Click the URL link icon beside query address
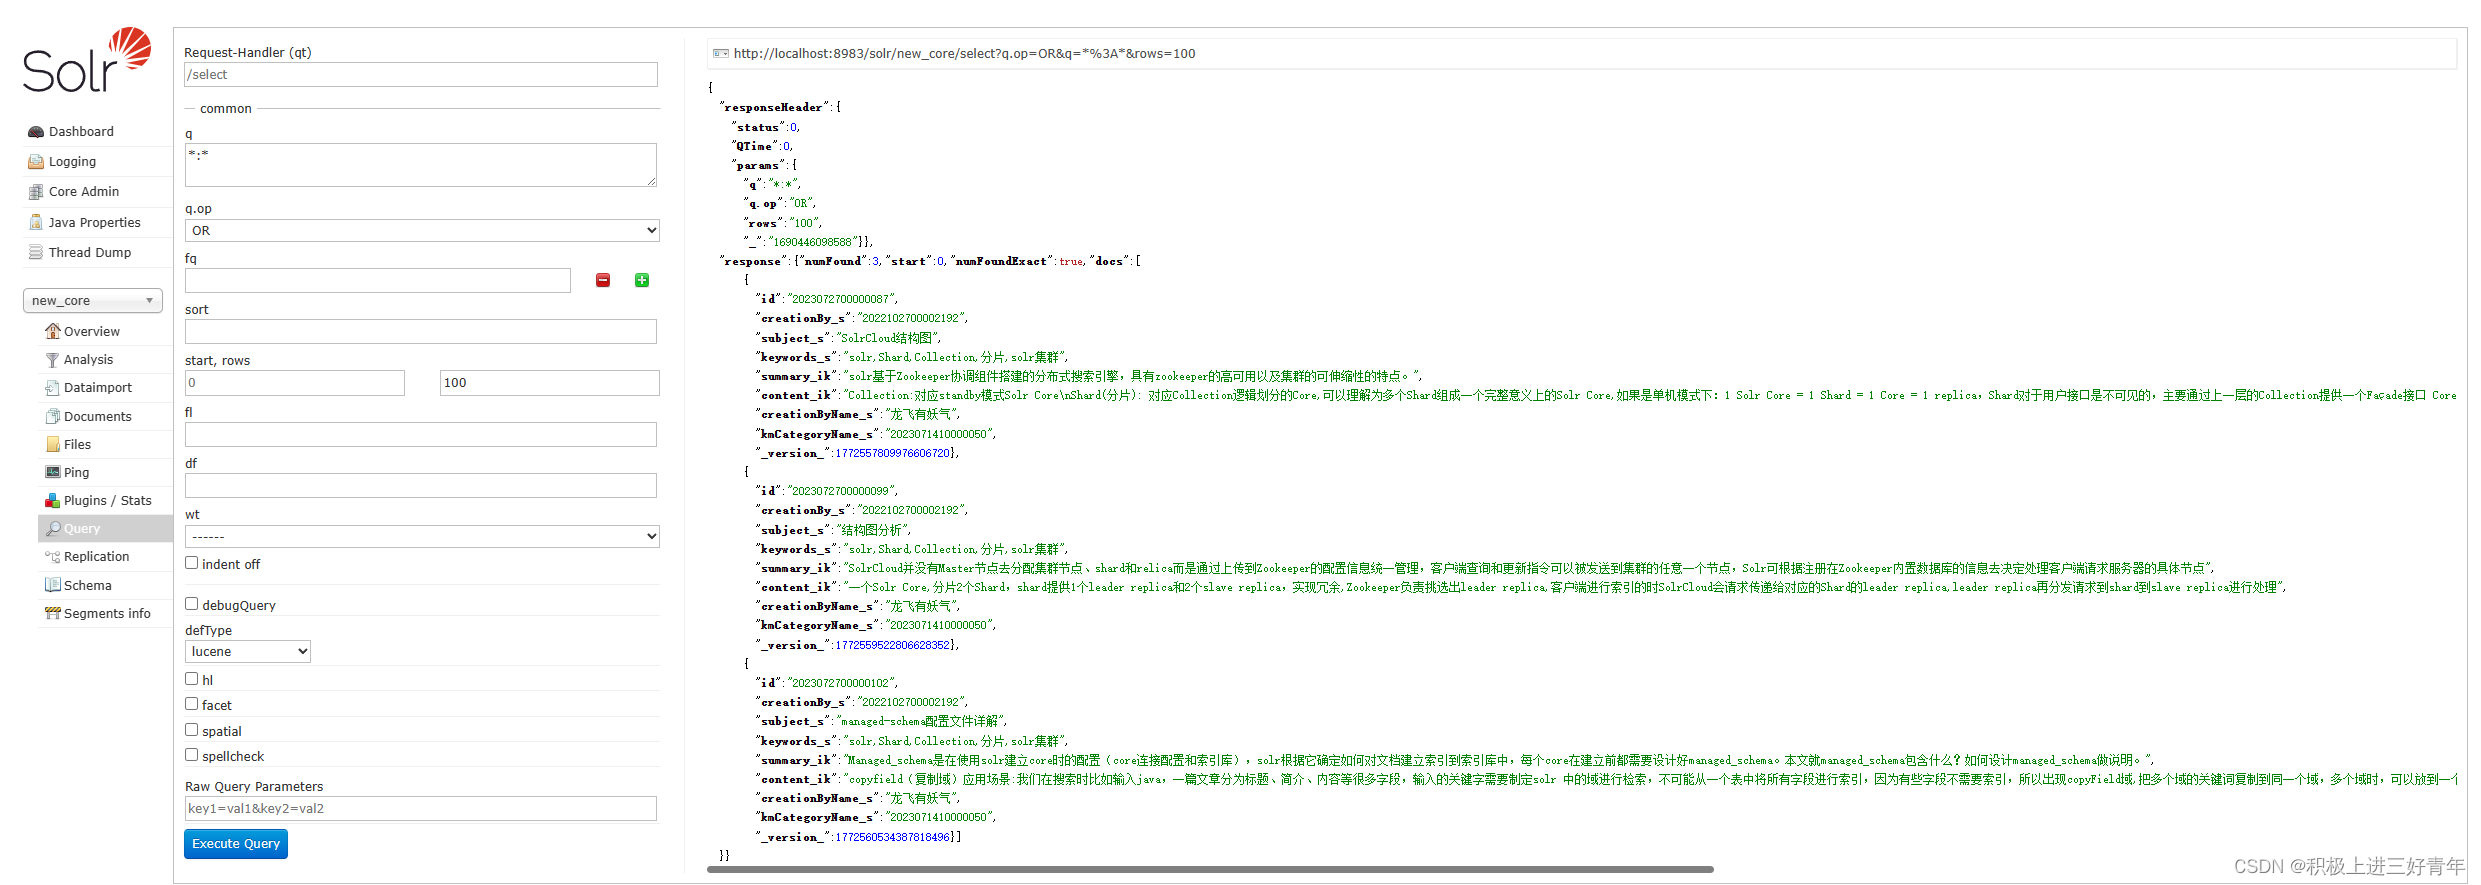The image size is (2481, 885). pos(720,54)
